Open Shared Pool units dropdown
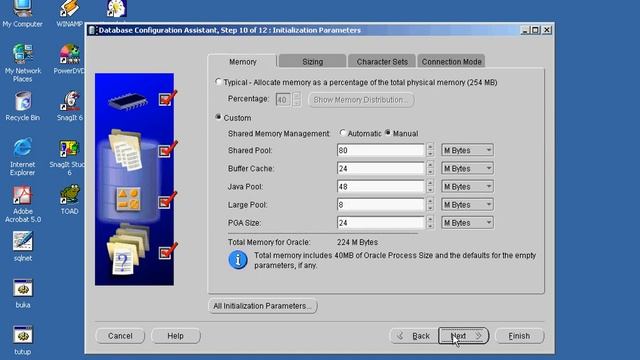 click(467, 150)
